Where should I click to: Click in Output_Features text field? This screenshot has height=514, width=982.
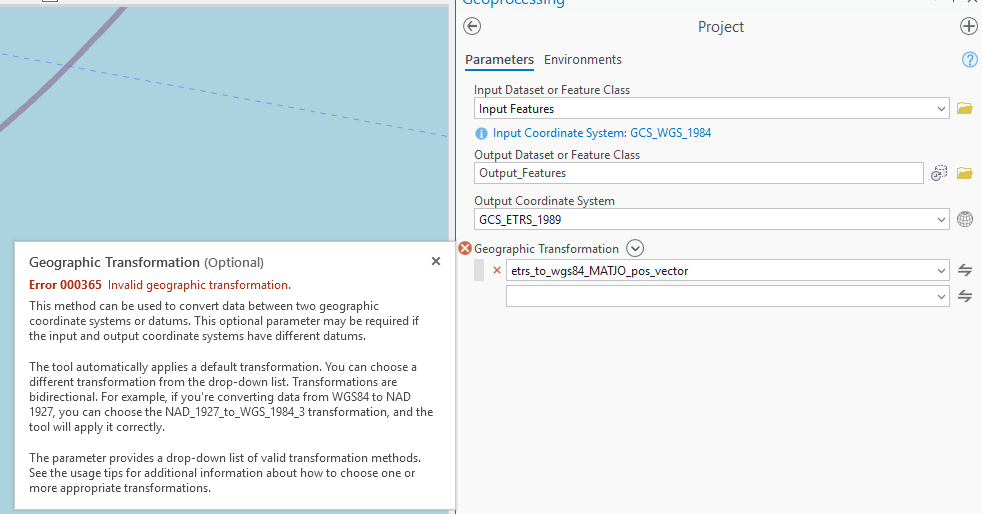coord(698,173)
